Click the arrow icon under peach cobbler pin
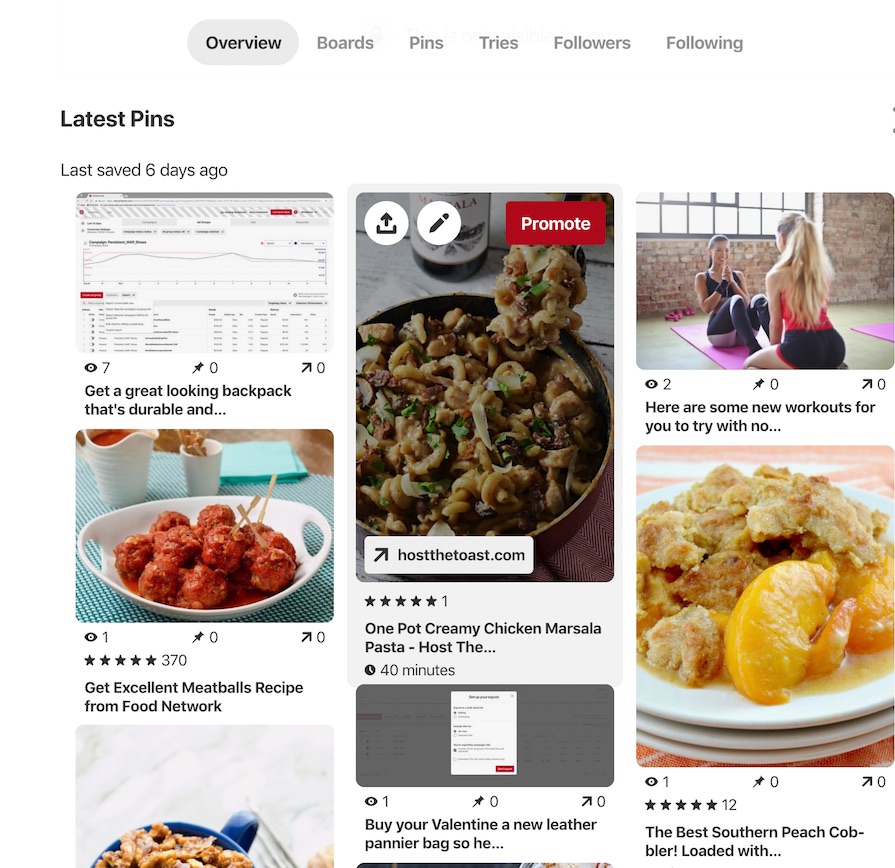Viewport: 895px width, 868px height. [867, 782]
